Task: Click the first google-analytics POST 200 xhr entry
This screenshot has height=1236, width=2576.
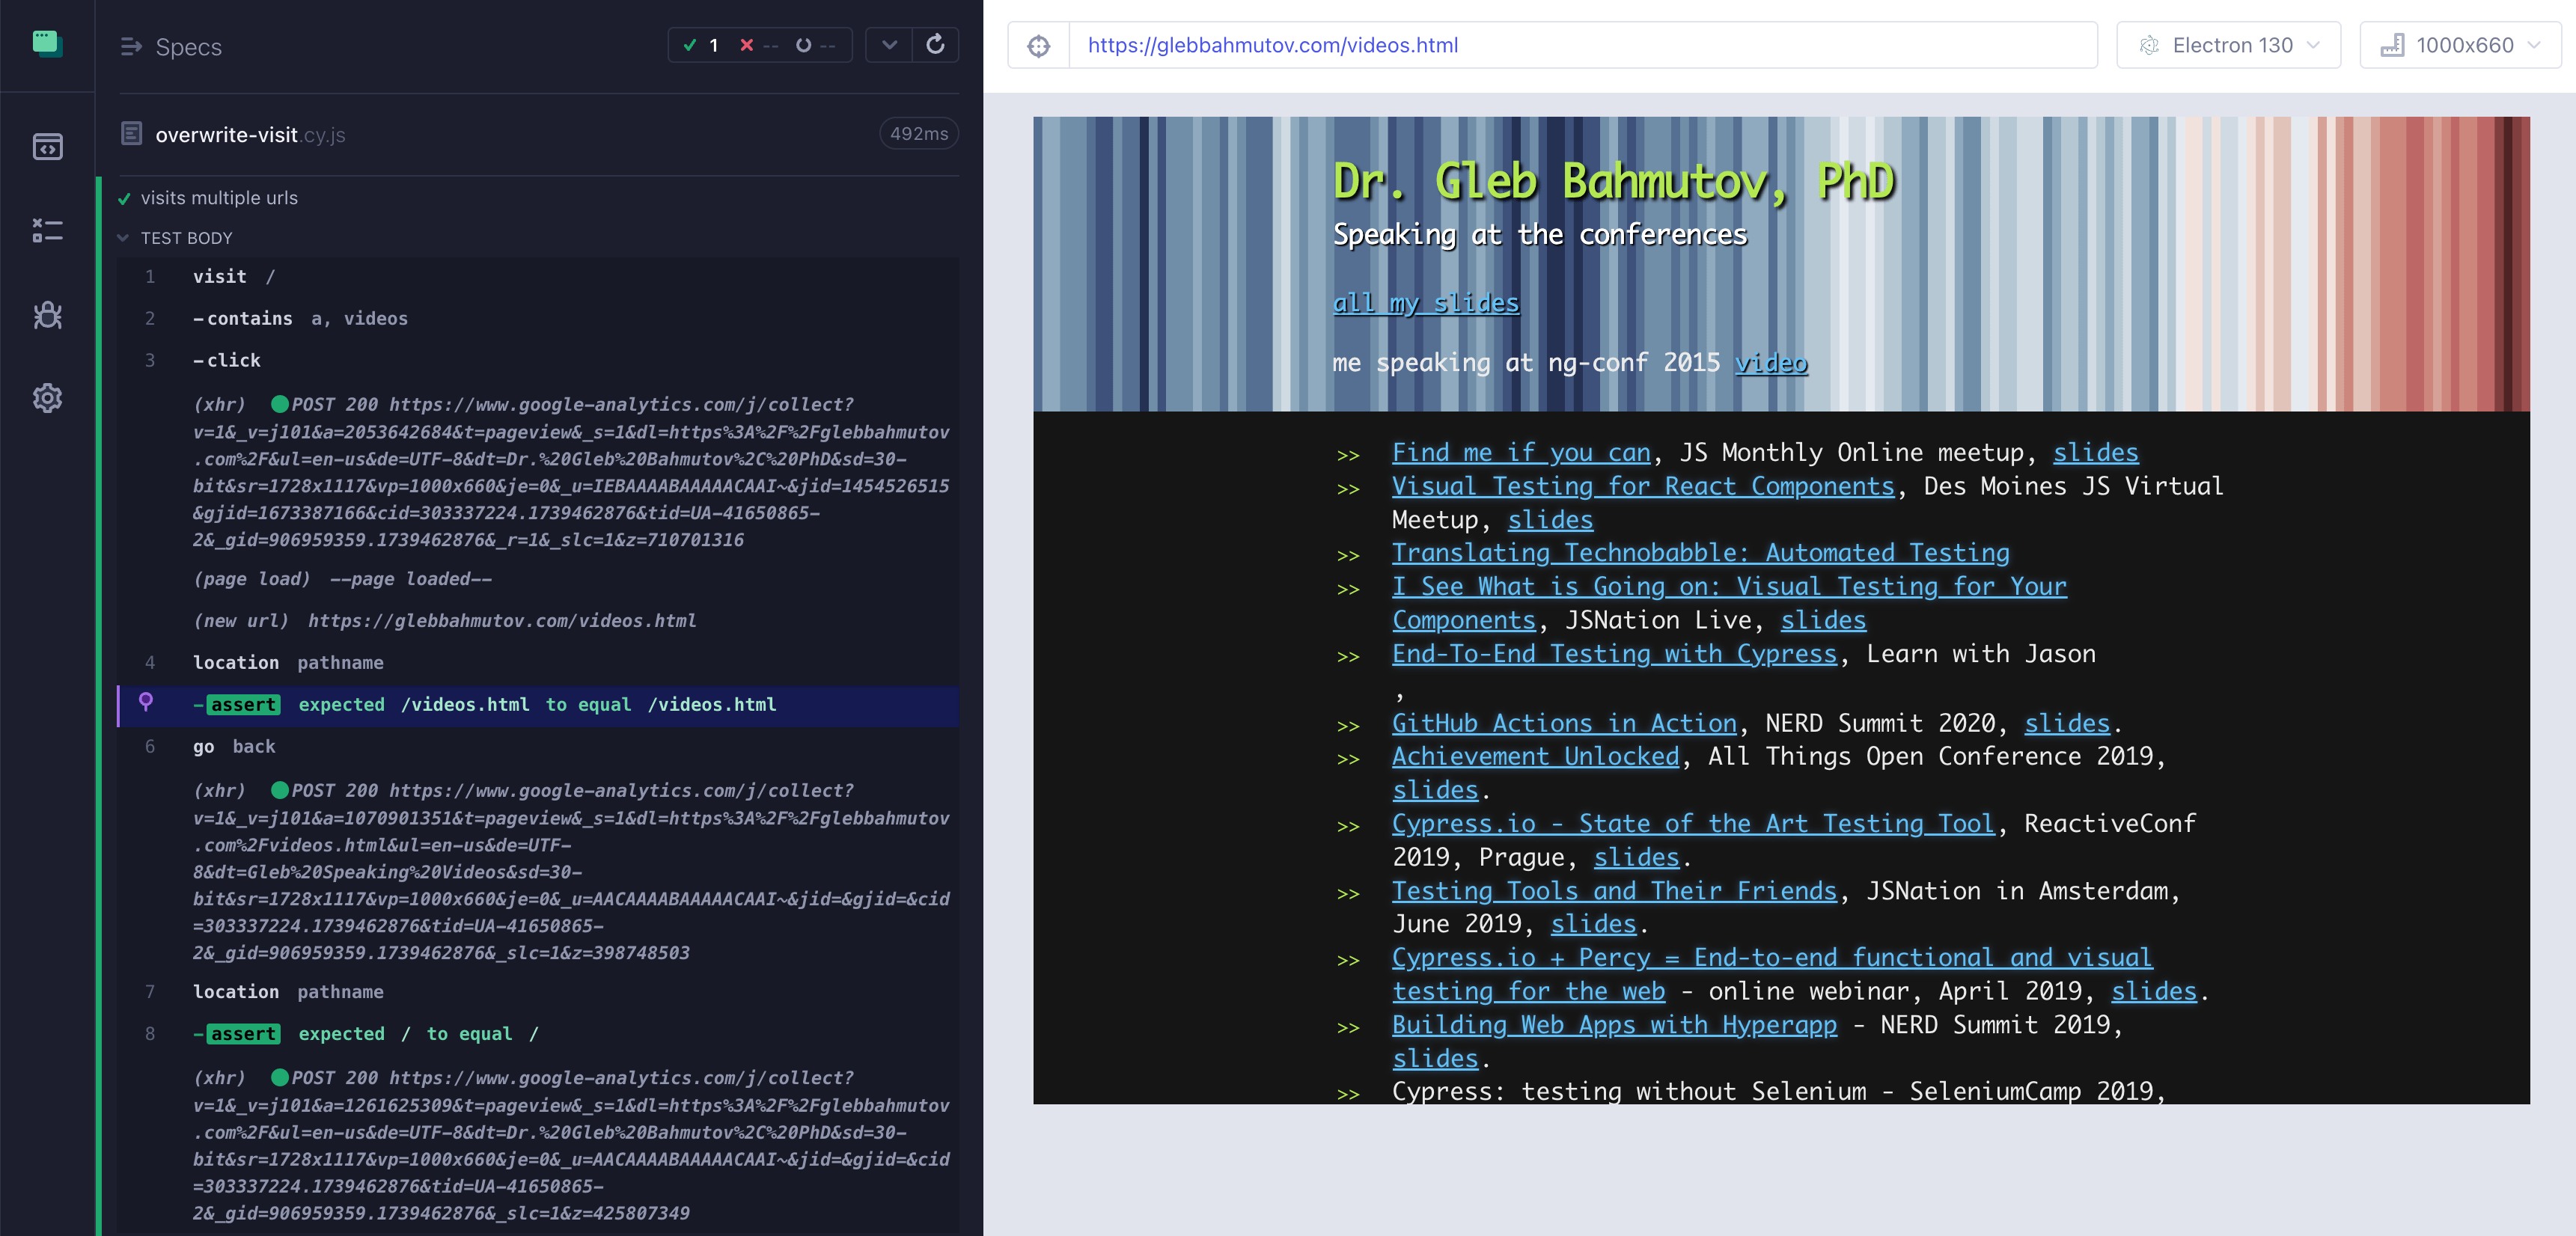Action: (538, 472)
